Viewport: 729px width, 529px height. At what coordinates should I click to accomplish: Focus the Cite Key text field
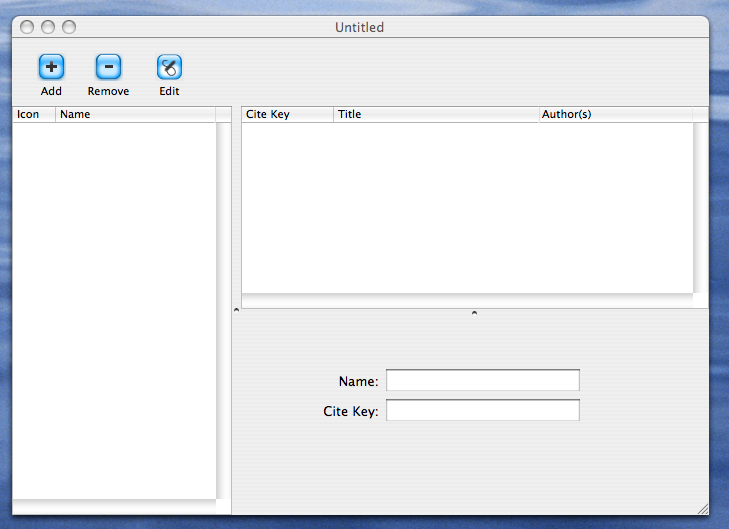click(483, 410)
